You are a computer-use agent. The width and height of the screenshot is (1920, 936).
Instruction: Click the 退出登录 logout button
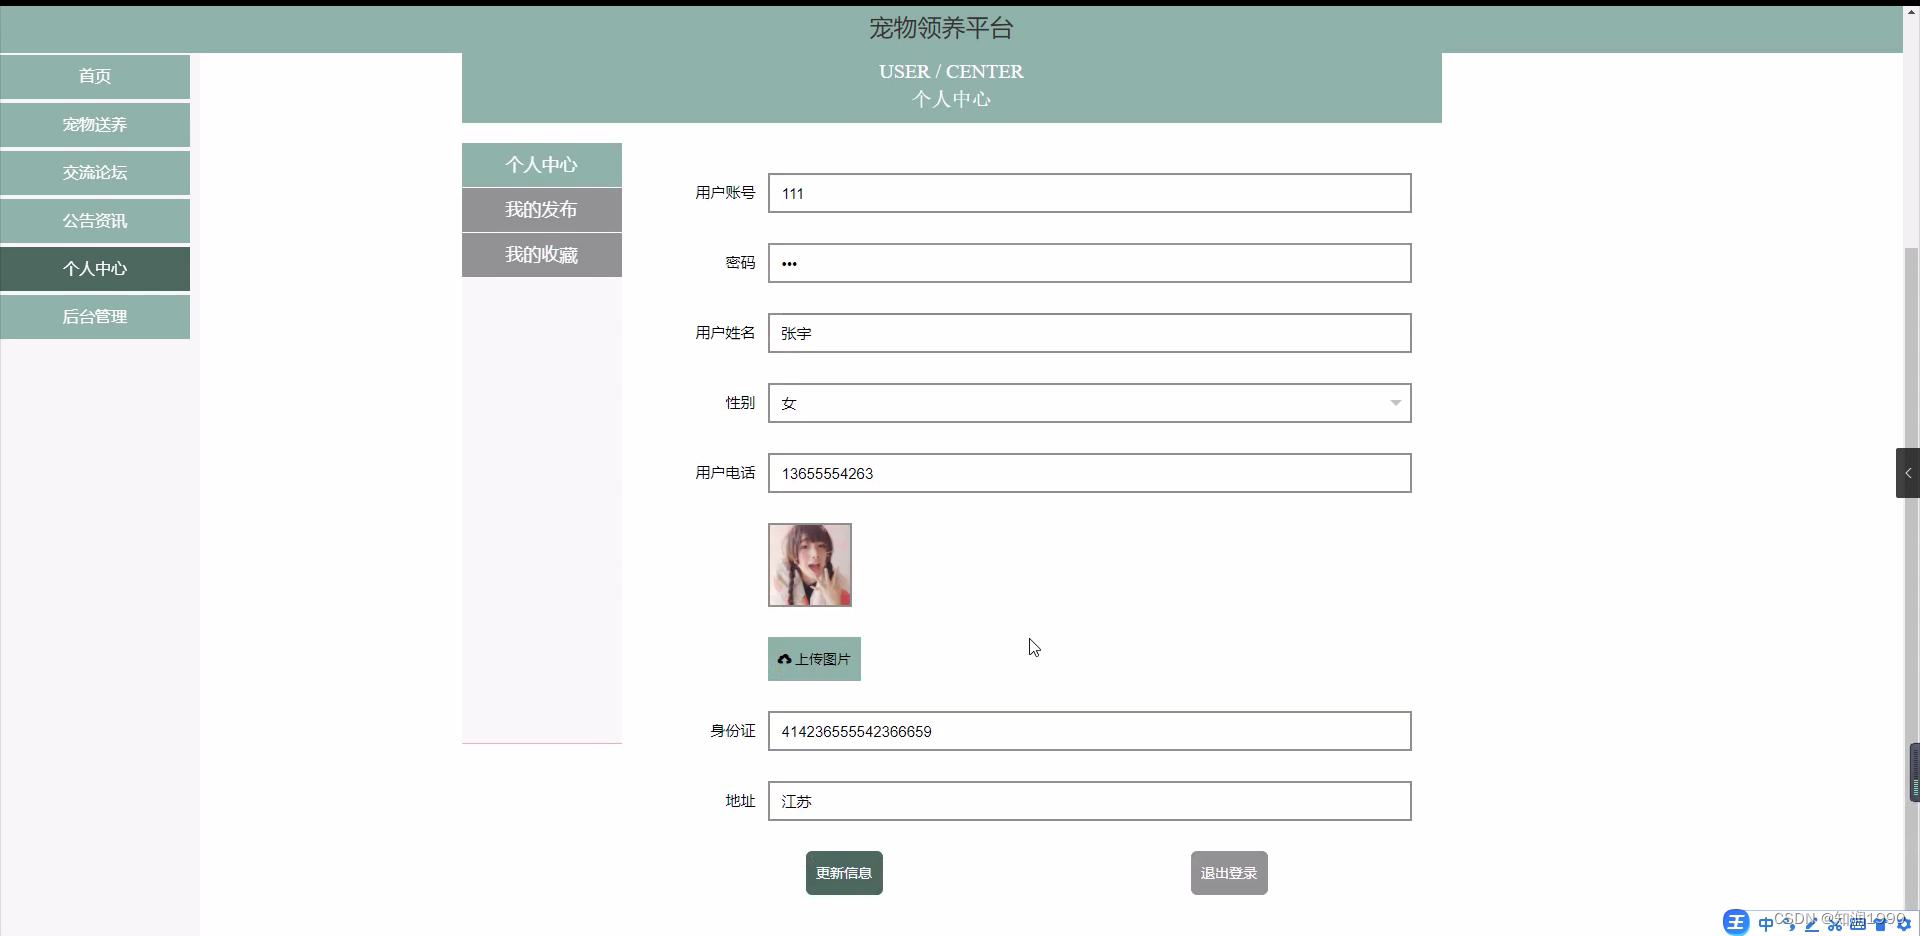tap(1227, 872)
